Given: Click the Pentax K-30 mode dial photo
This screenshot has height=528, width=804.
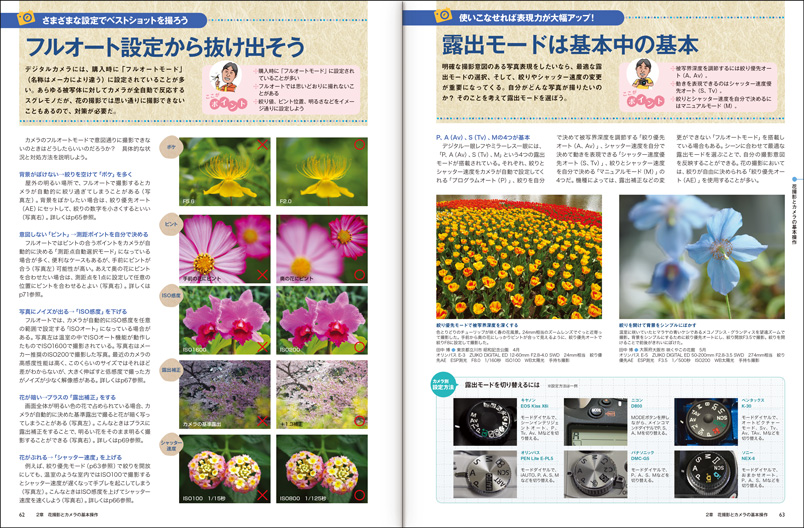Looking at the screenshot, I should tap(706, 422).
